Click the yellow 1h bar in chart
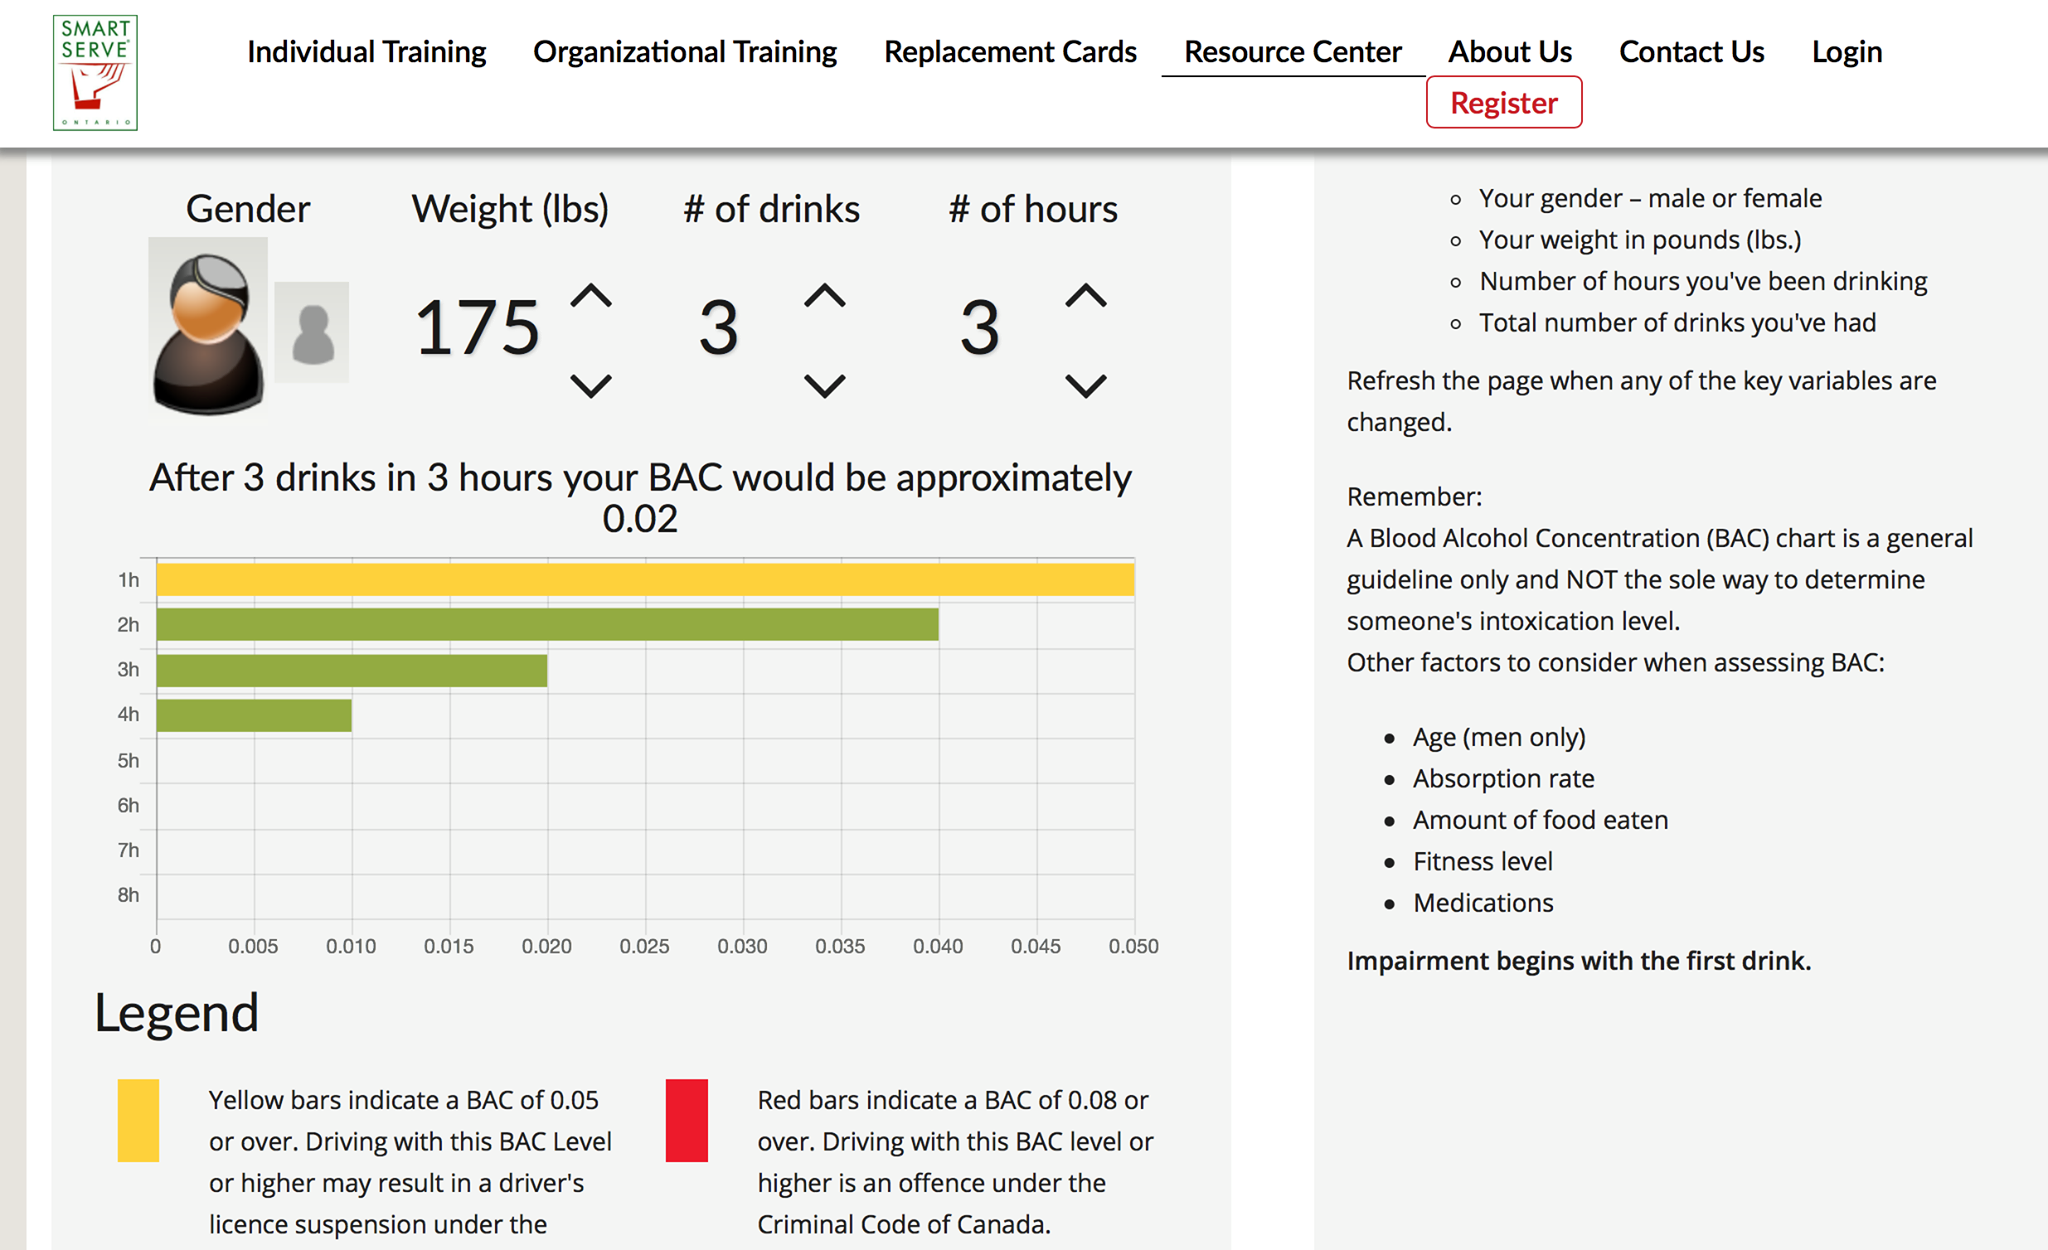This screenshot has width=2048, height=1250. click(645, 580)
